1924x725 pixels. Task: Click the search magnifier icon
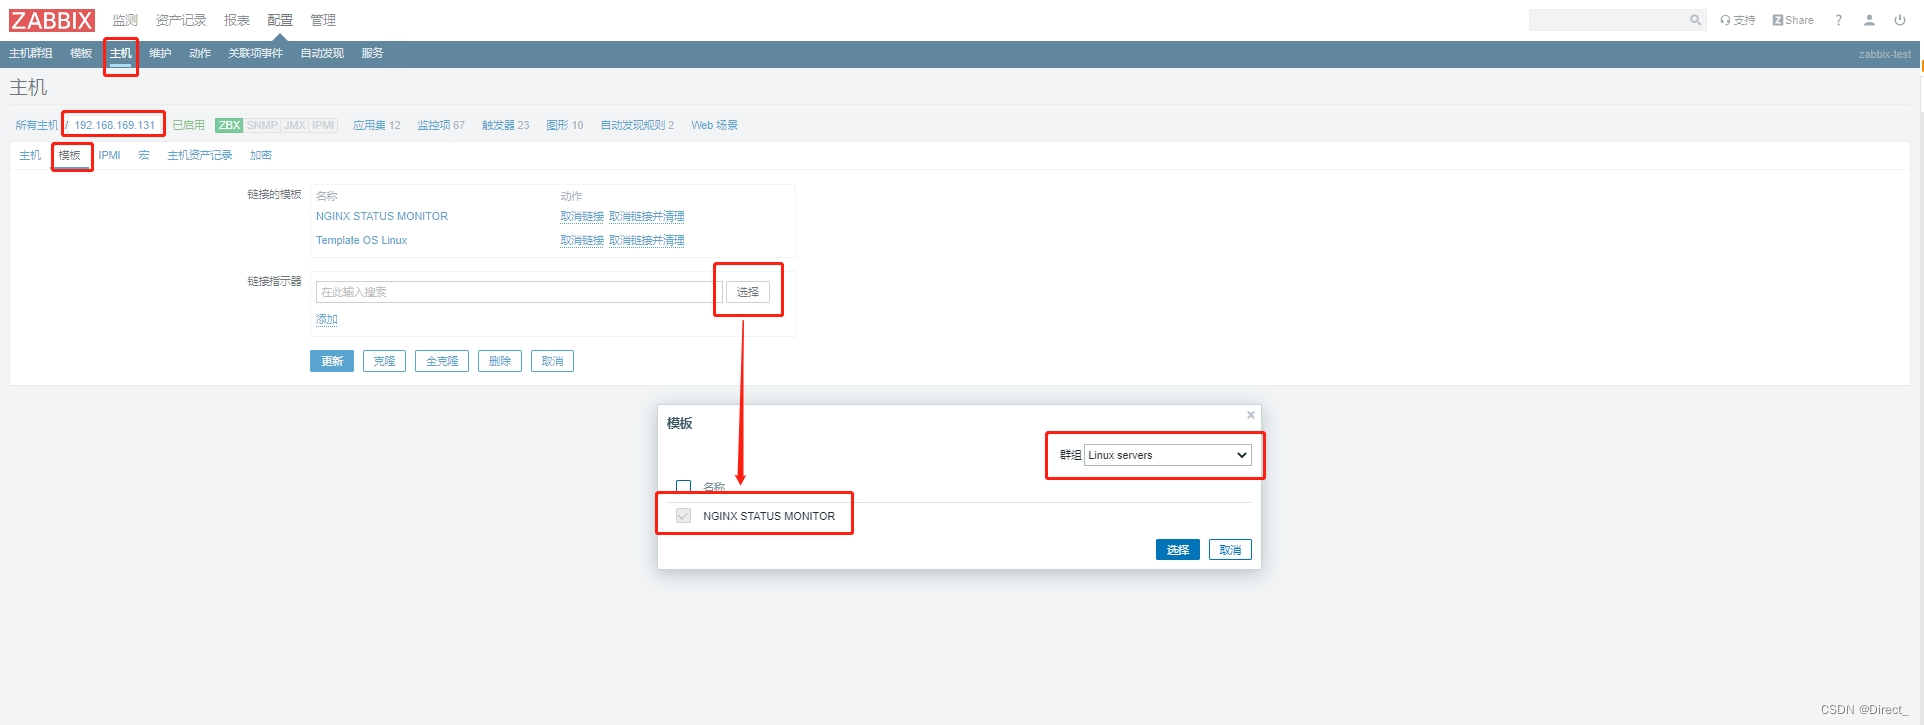coord(1695,20)
